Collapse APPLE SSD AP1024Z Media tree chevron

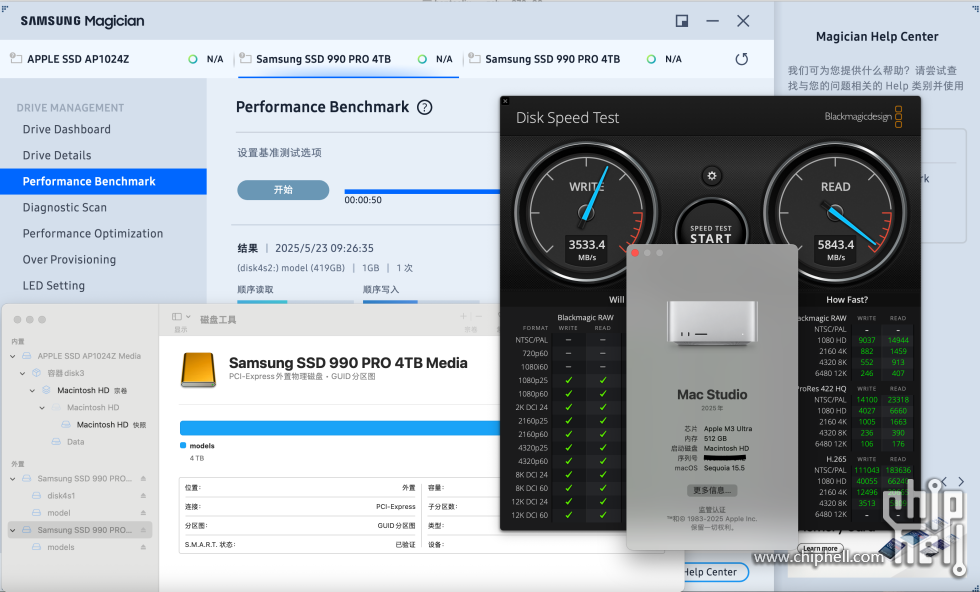tap(13, 356)
